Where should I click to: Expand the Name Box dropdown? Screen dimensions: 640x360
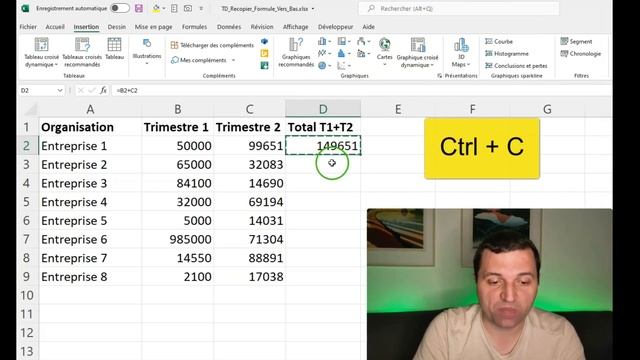point(60,90)
